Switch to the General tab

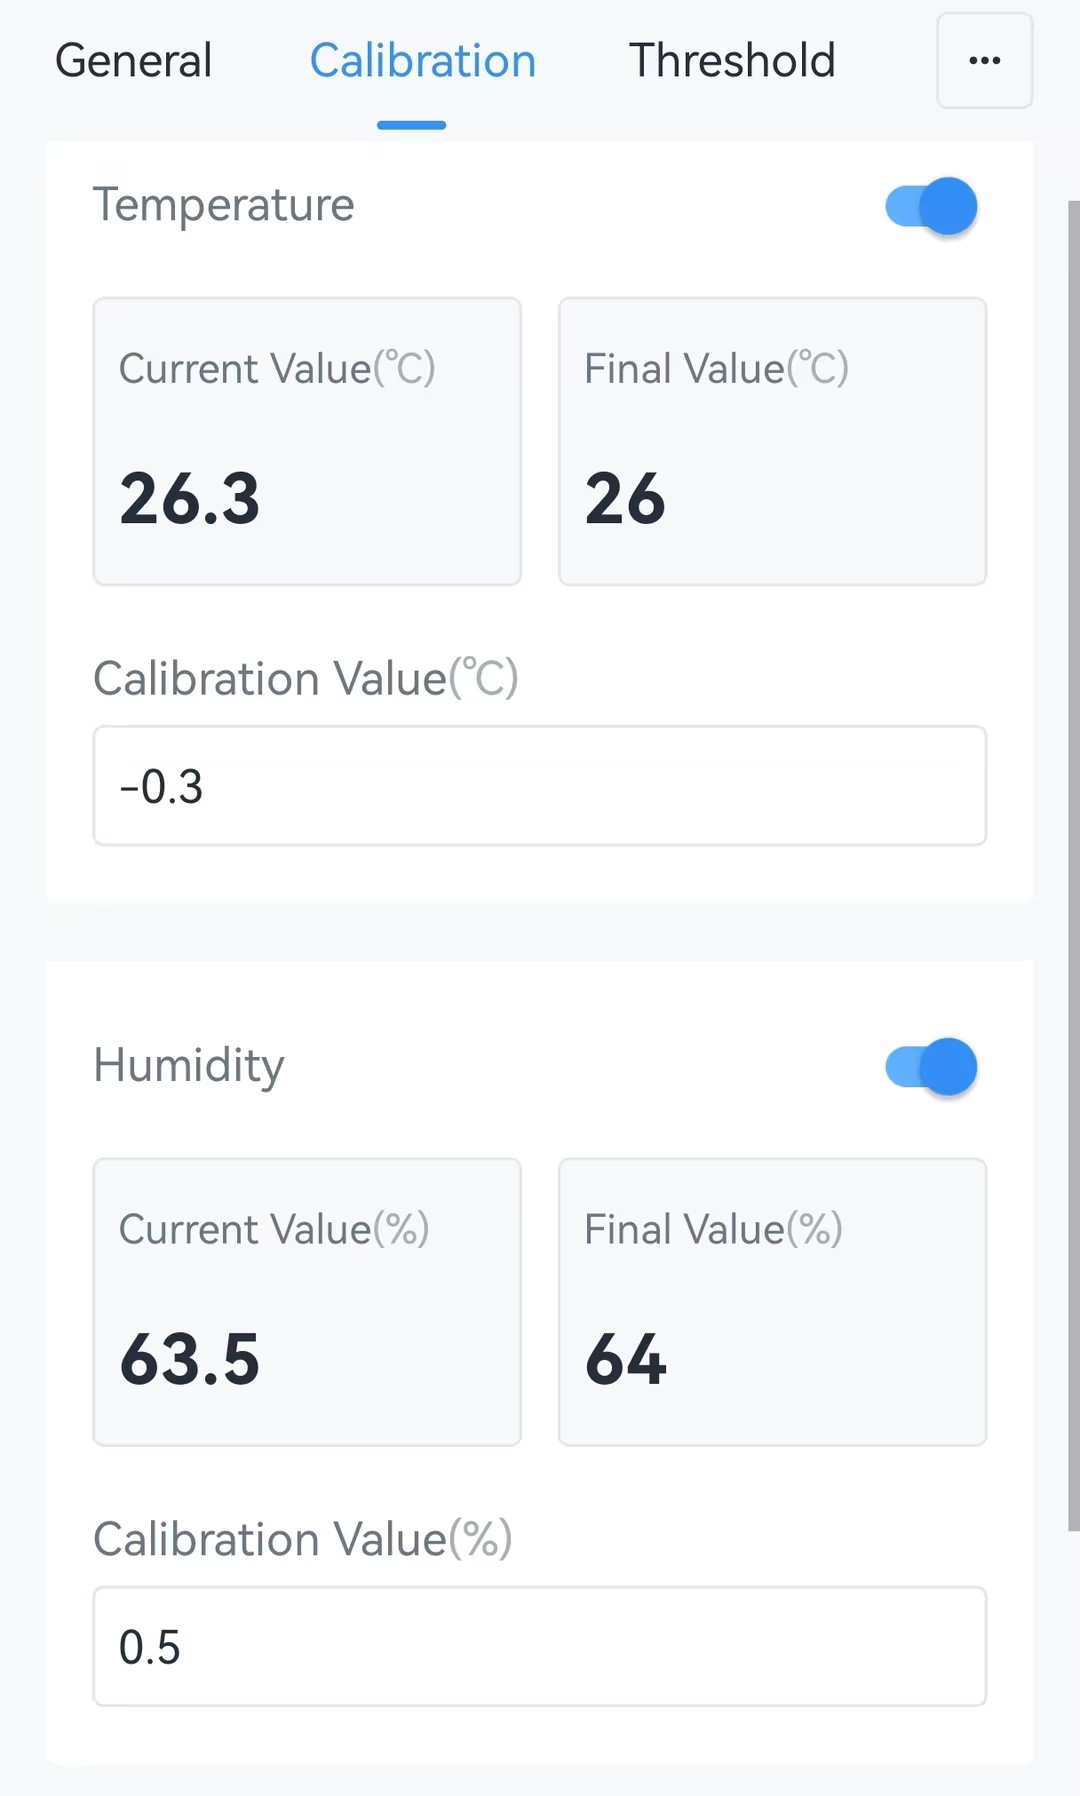click(133, 60)
